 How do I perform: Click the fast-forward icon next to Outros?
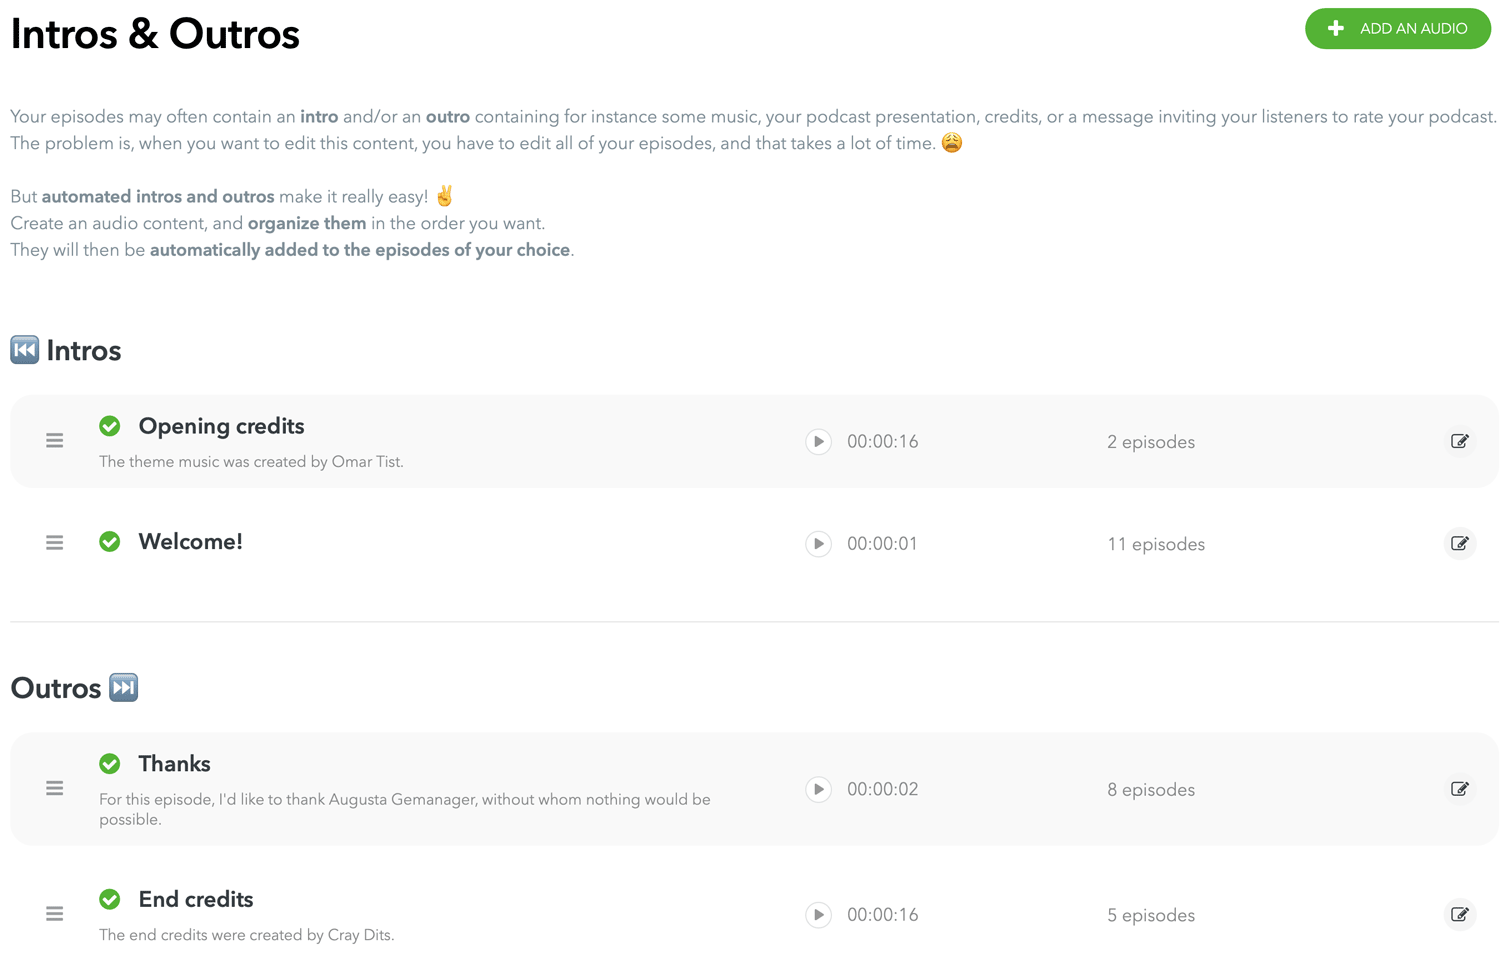pyautogui.click(x=124, y=687)
